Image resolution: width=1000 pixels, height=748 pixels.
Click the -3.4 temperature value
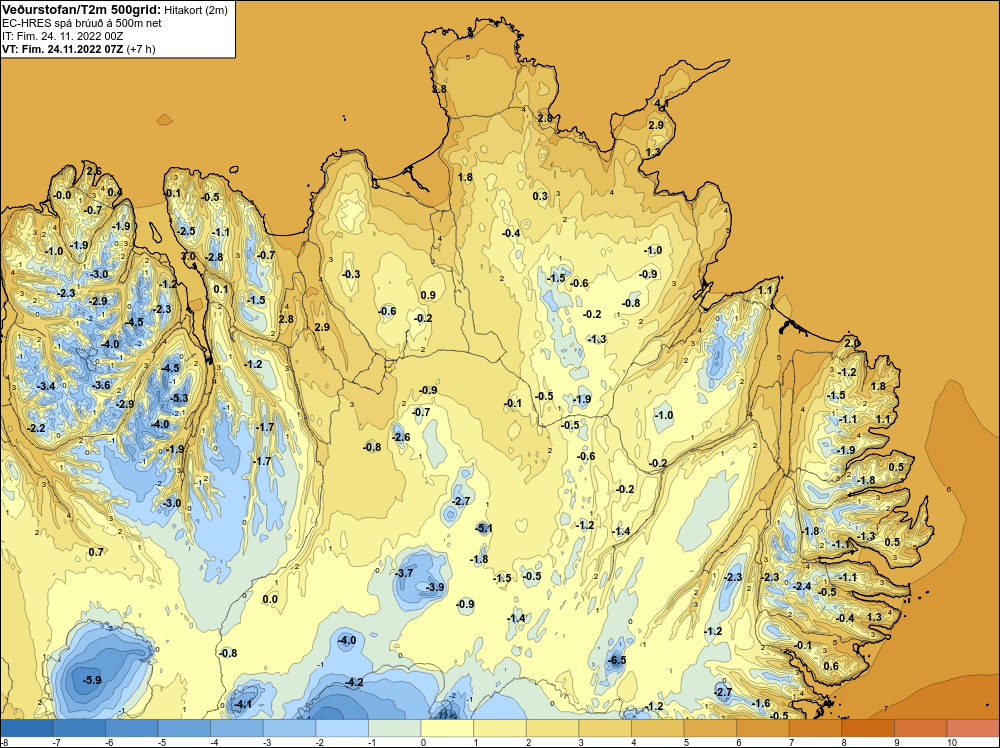point(47,386)
